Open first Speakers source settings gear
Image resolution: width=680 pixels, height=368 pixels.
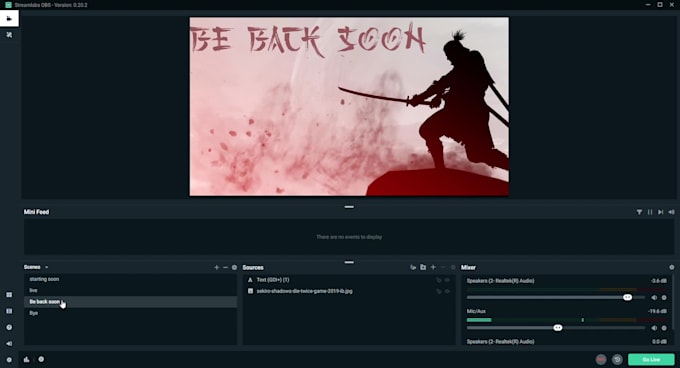664,298
